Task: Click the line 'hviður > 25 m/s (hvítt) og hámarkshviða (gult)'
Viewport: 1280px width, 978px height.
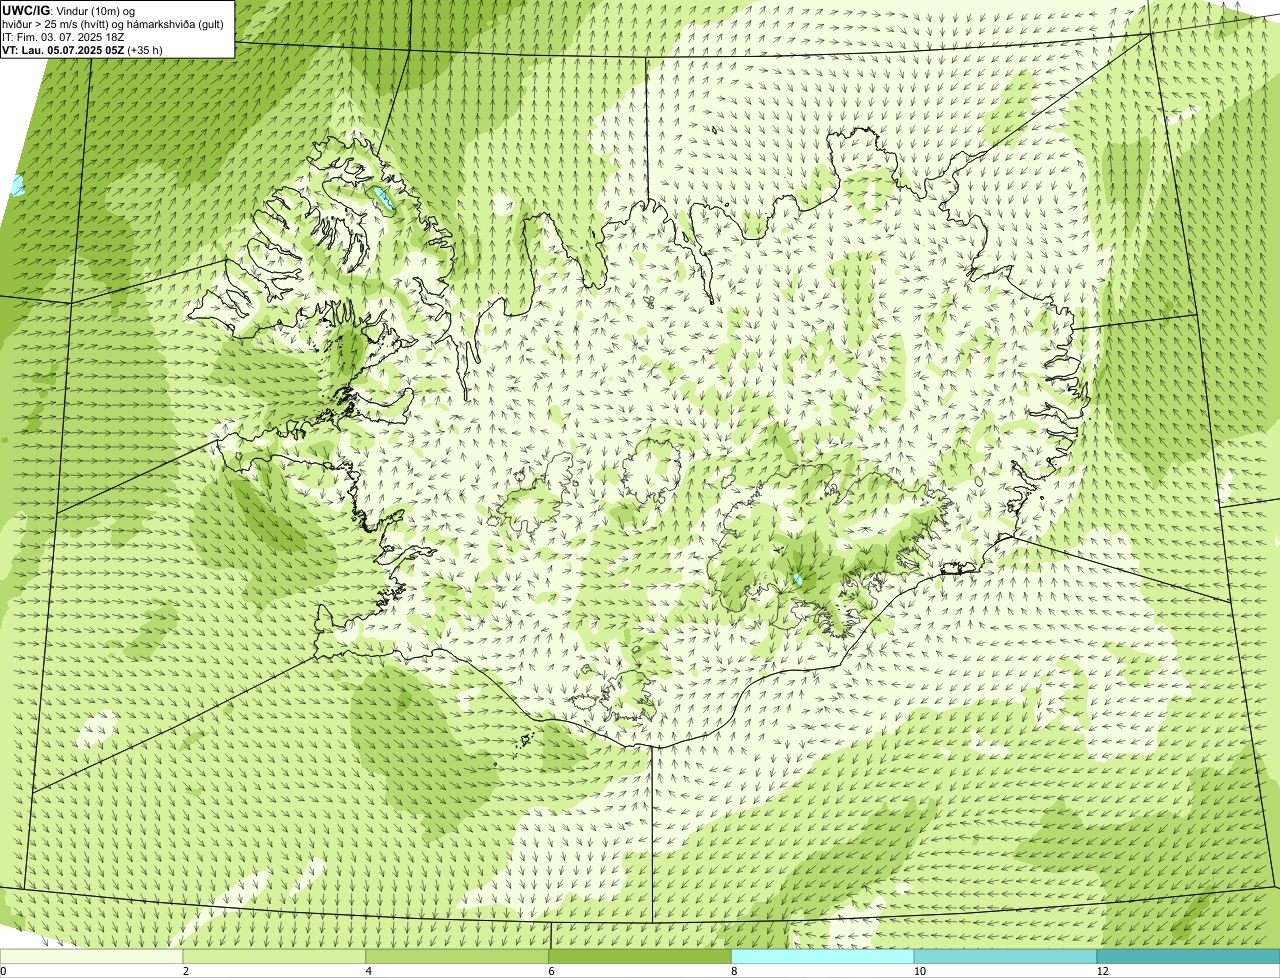Action: [113, 24]
